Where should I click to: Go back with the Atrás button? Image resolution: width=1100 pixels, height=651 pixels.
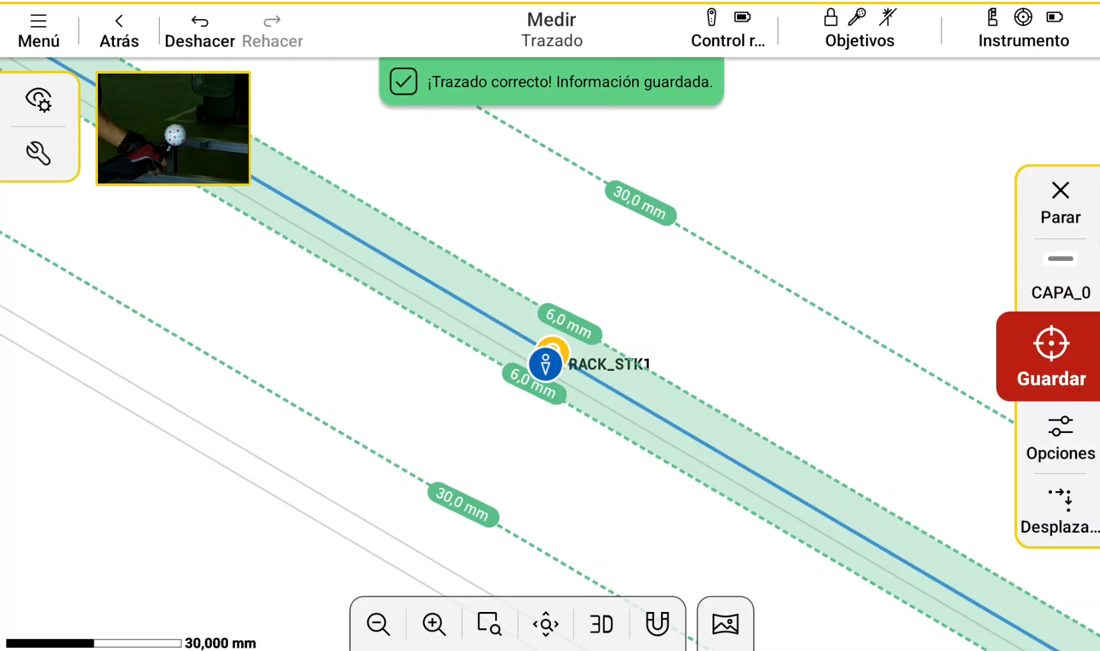click(119, 31)
